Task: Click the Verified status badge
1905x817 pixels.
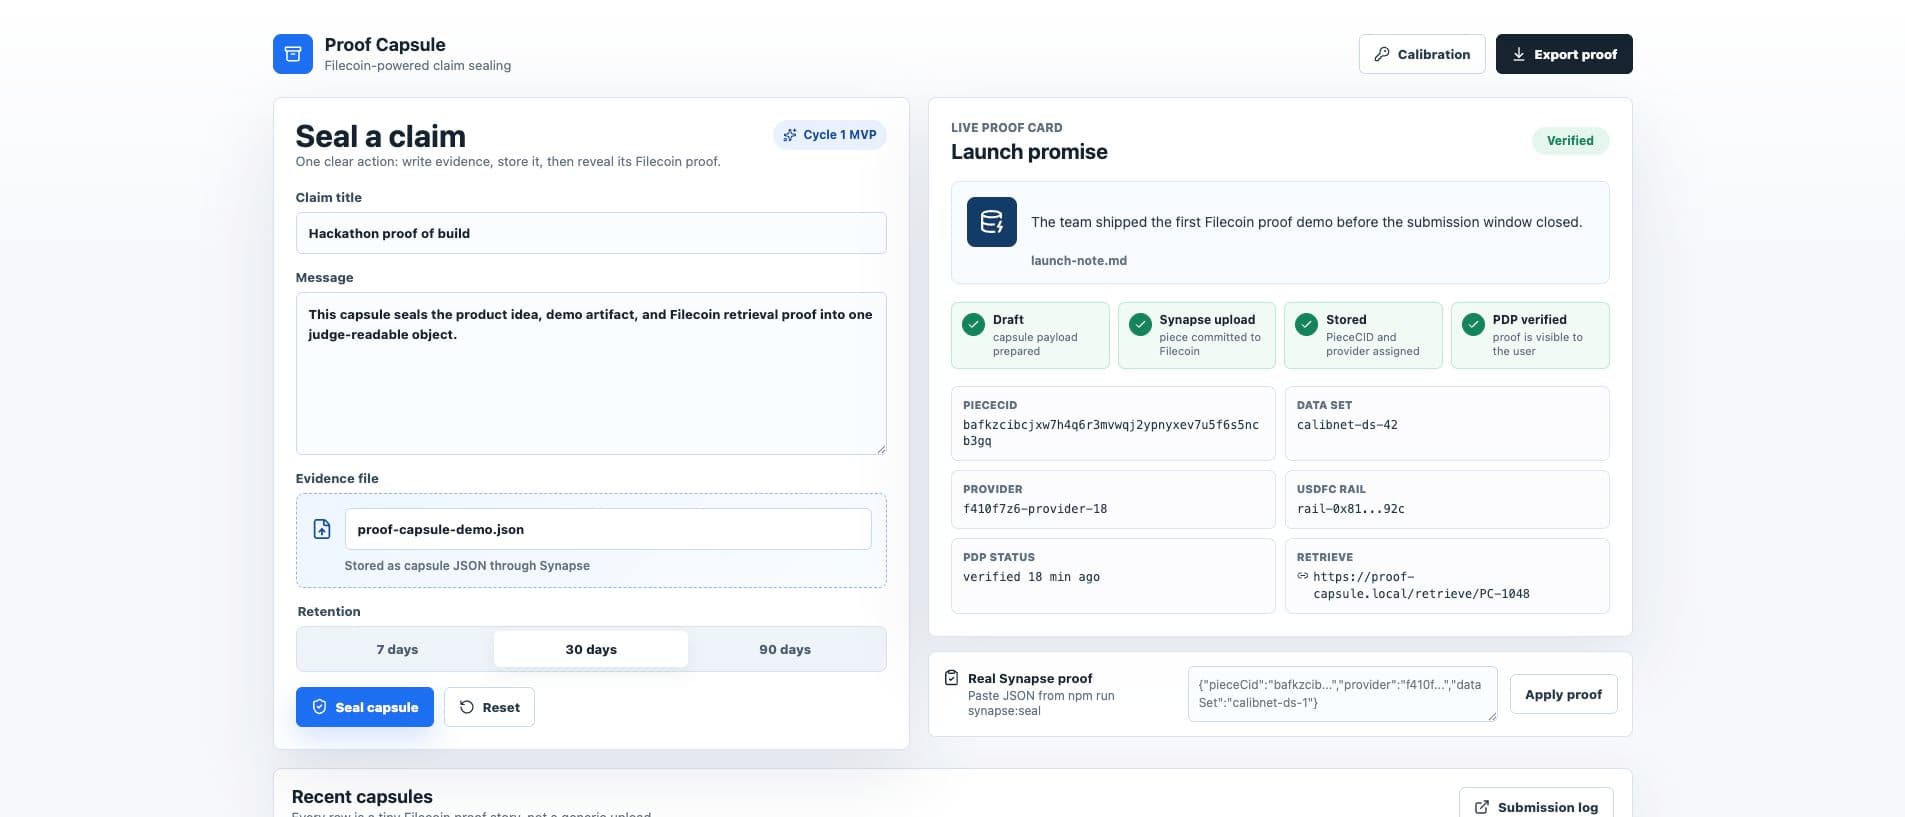Action: pos(1570,141)
